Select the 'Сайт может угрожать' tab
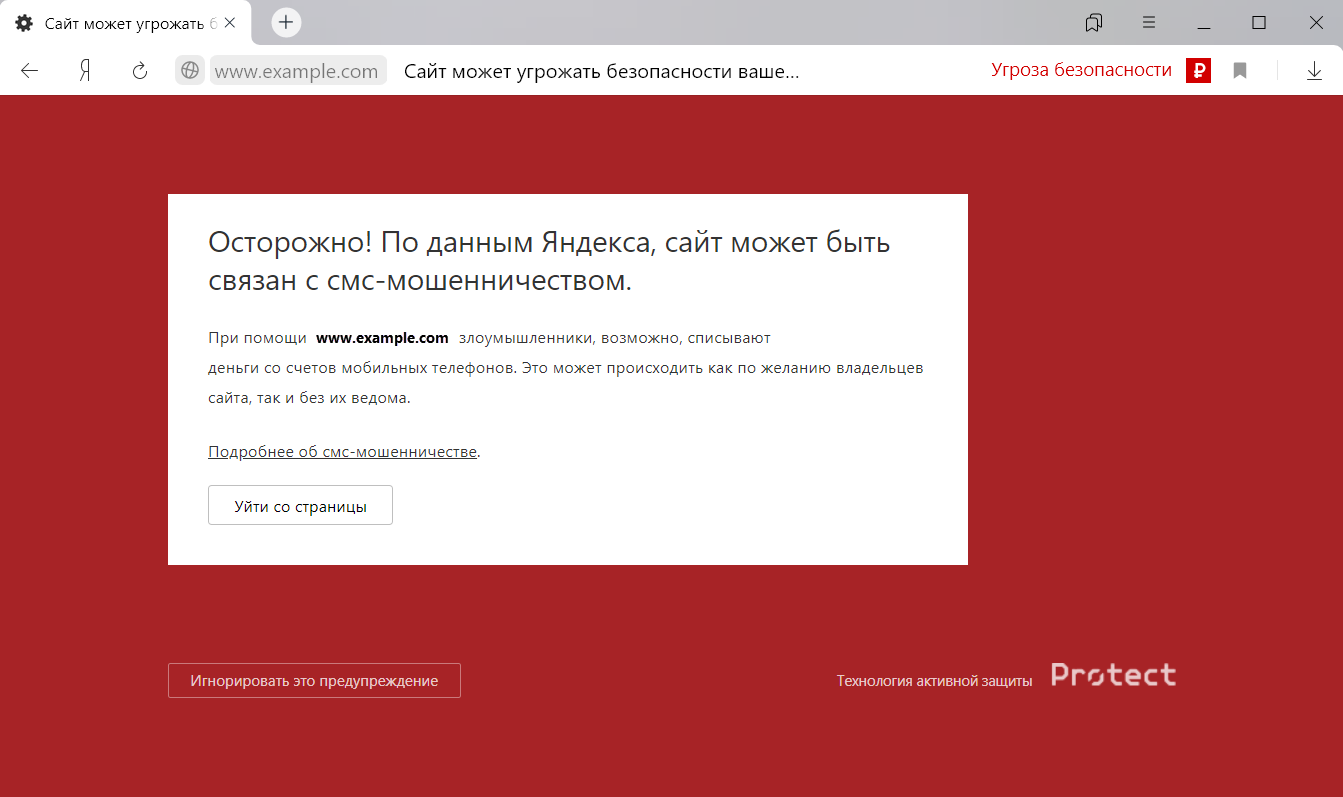Screen dimensions: 1343x797 125,23
